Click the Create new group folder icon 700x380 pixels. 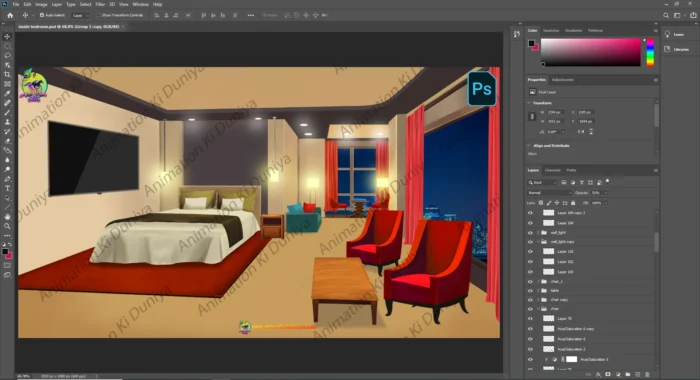click(x=628, y=375)
